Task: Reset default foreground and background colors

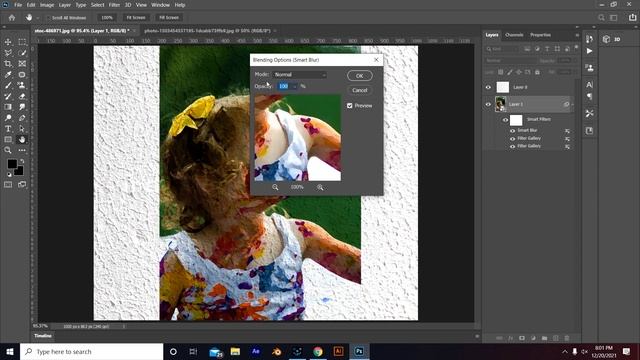Action: point(9,175)
